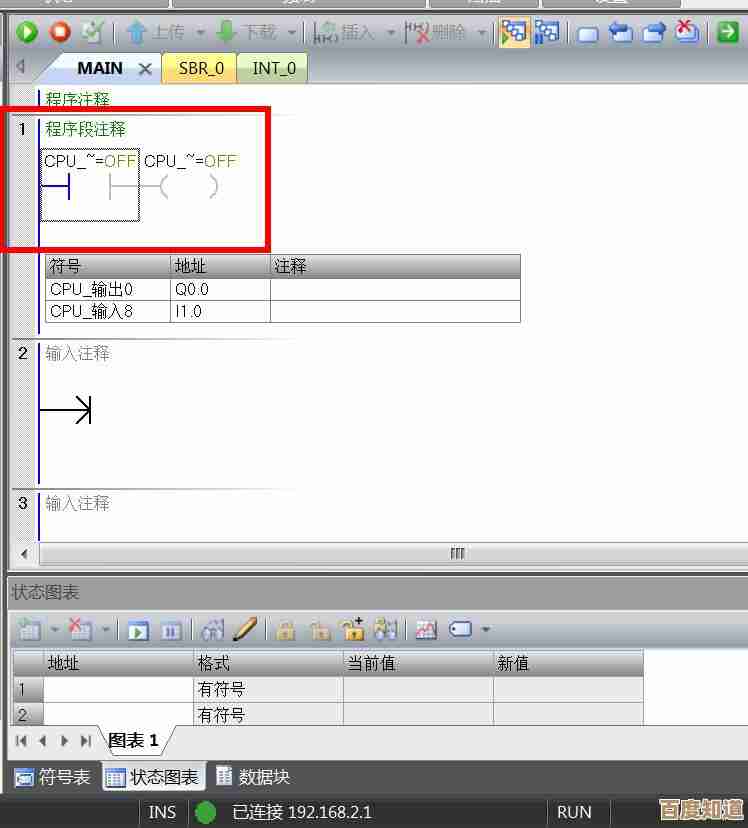Click the green RUN button in the toolbar
The width and height of the screenshot is (748, 828).
[x=27, y=32]
